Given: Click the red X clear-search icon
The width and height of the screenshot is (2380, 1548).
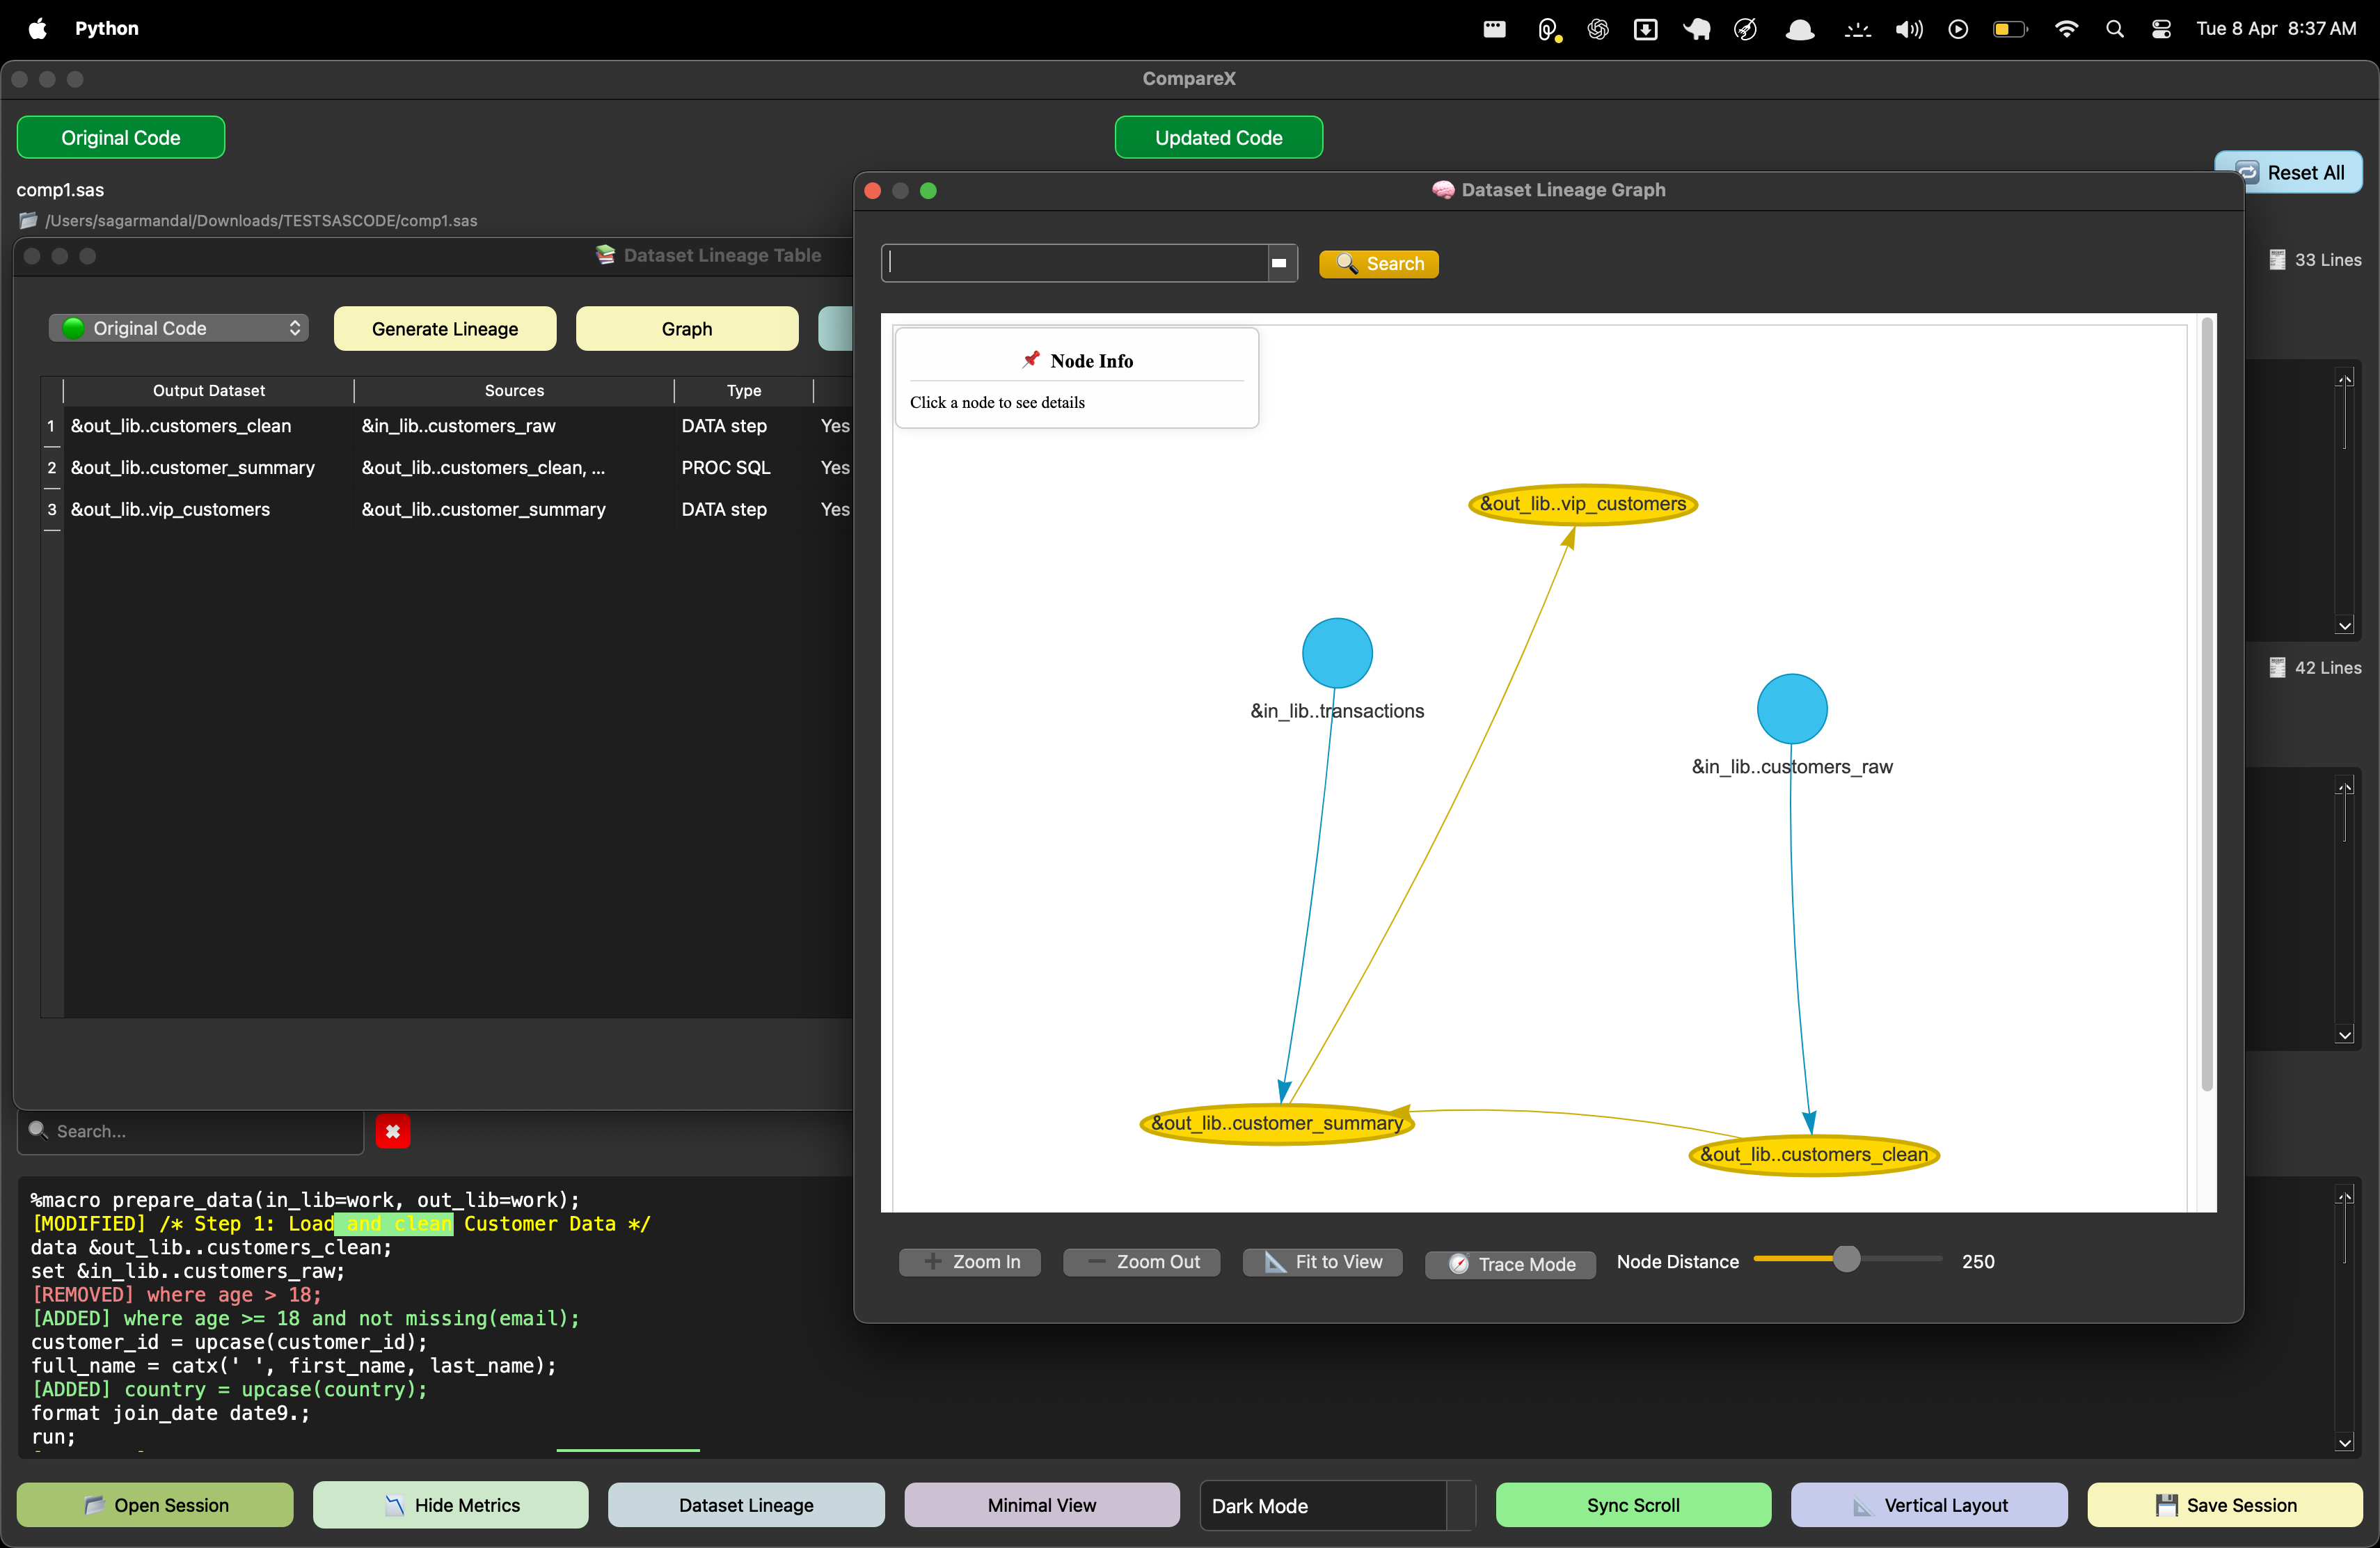Looking at the screenshot, I should tap(392, 1131).
